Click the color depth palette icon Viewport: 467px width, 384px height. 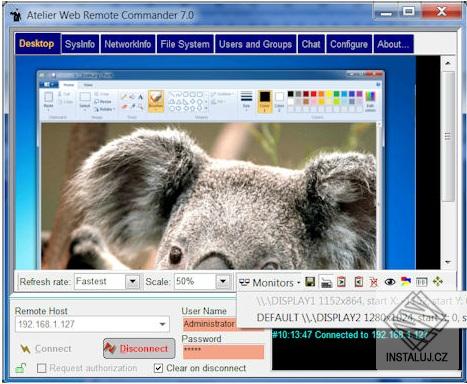406,282
